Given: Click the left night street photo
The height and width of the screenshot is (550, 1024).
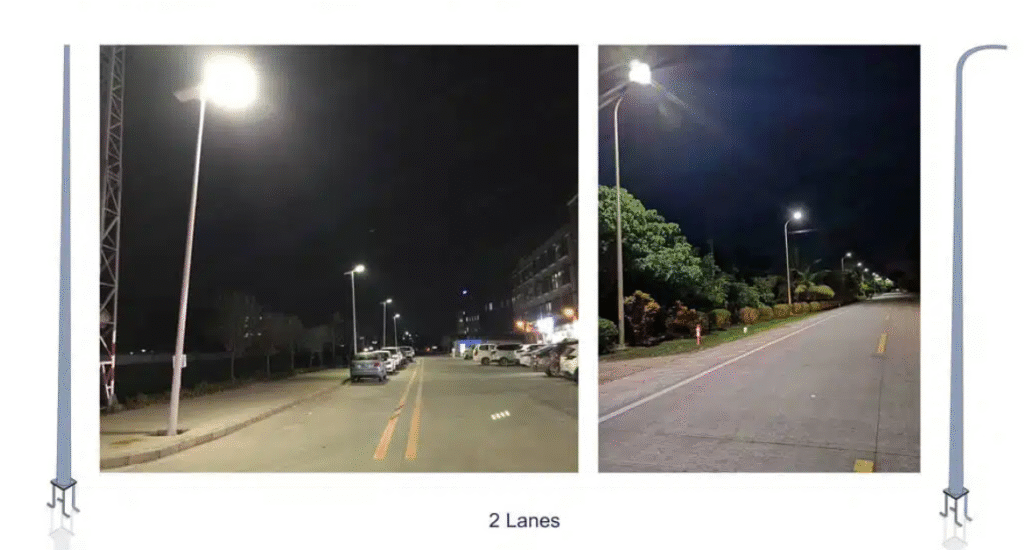Looking at the screenshot, I should pyautogui.click(x=339, y=258).
